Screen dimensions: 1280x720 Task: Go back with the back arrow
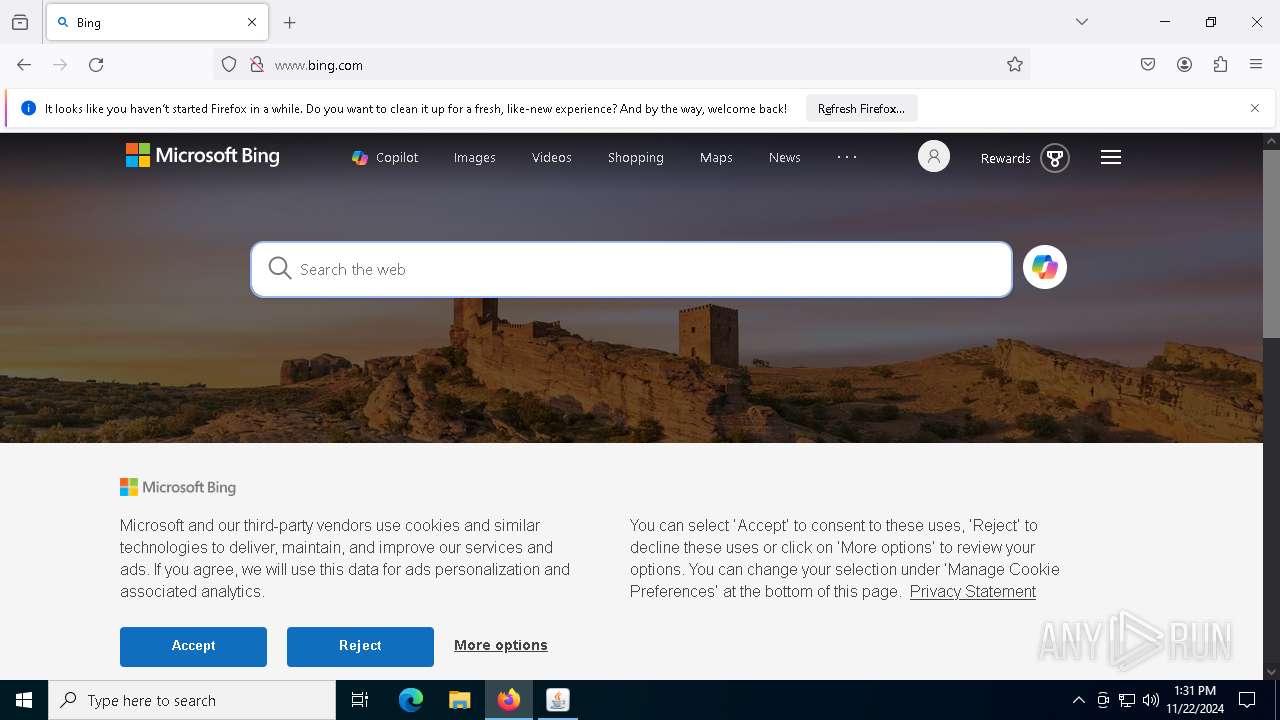coord(24,65)
